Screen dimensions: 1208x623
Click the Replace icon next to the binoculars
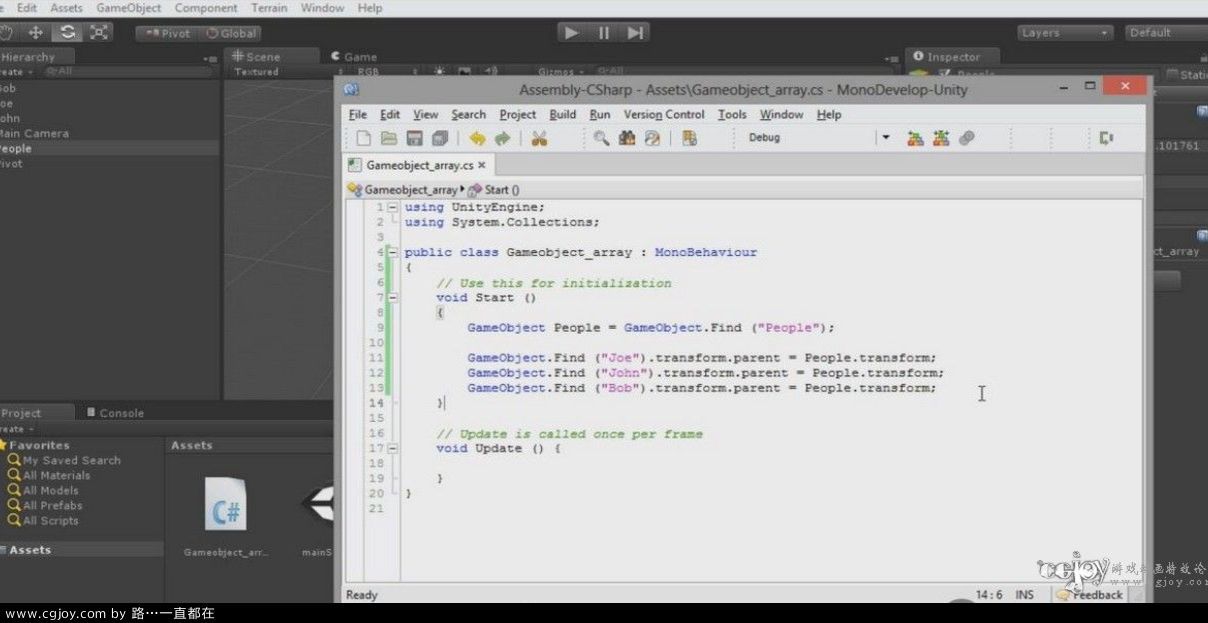[652, 138]
